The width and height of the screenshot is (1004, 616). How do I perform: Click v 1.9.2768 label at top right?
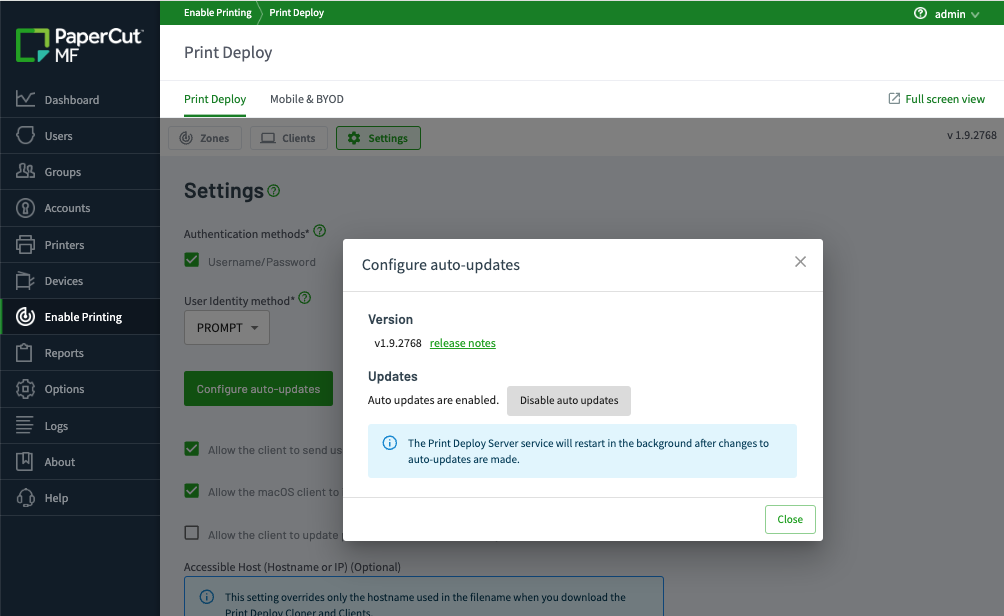pyautogui.click(x=971, y=135)
